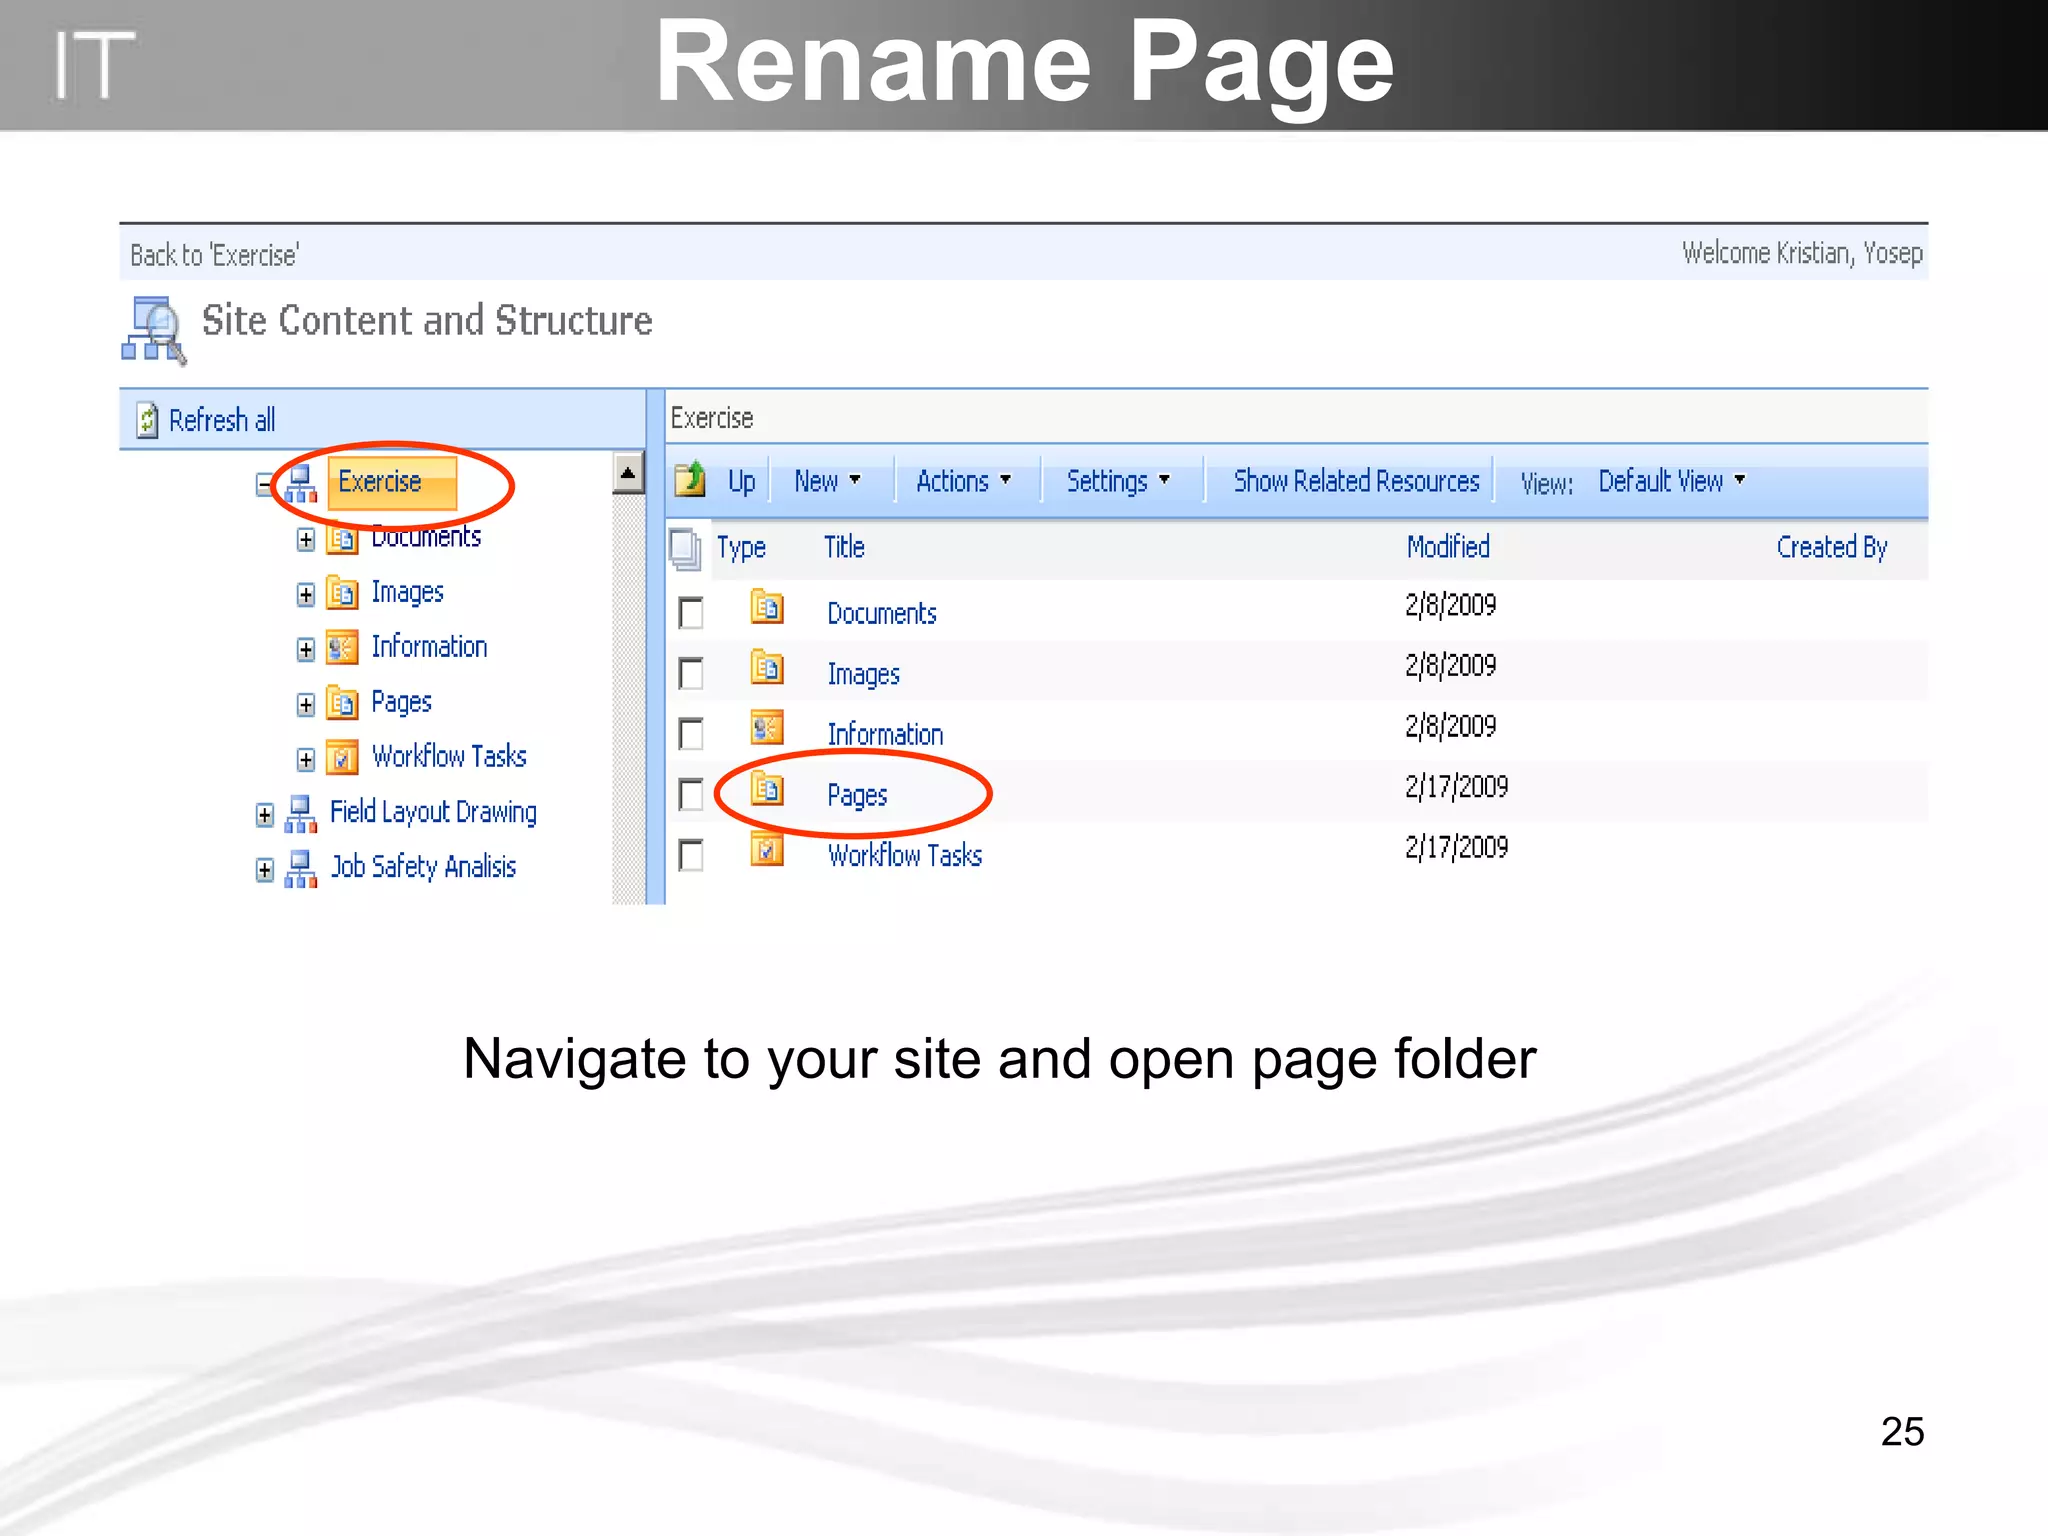Sort by the Modified column header
This screenshot has width=2048, height=1536.
coord(1448,547)
